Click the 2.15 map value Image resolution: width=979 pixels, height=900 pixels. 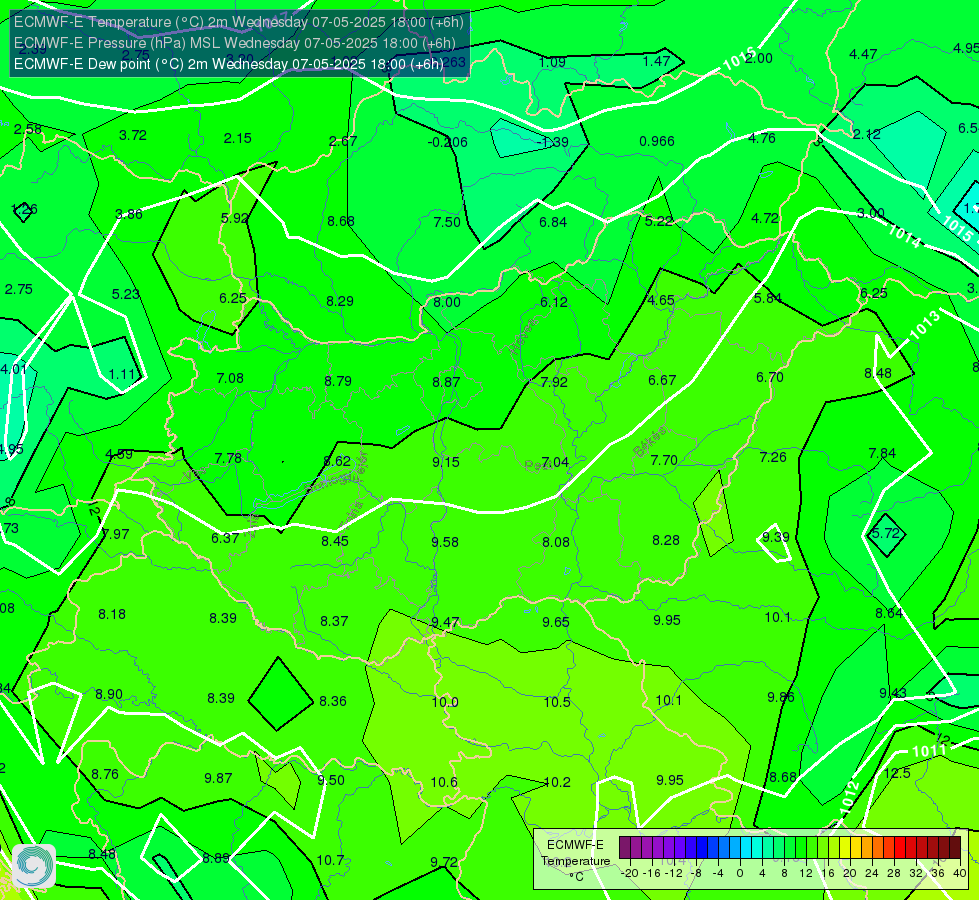[238, 138]
